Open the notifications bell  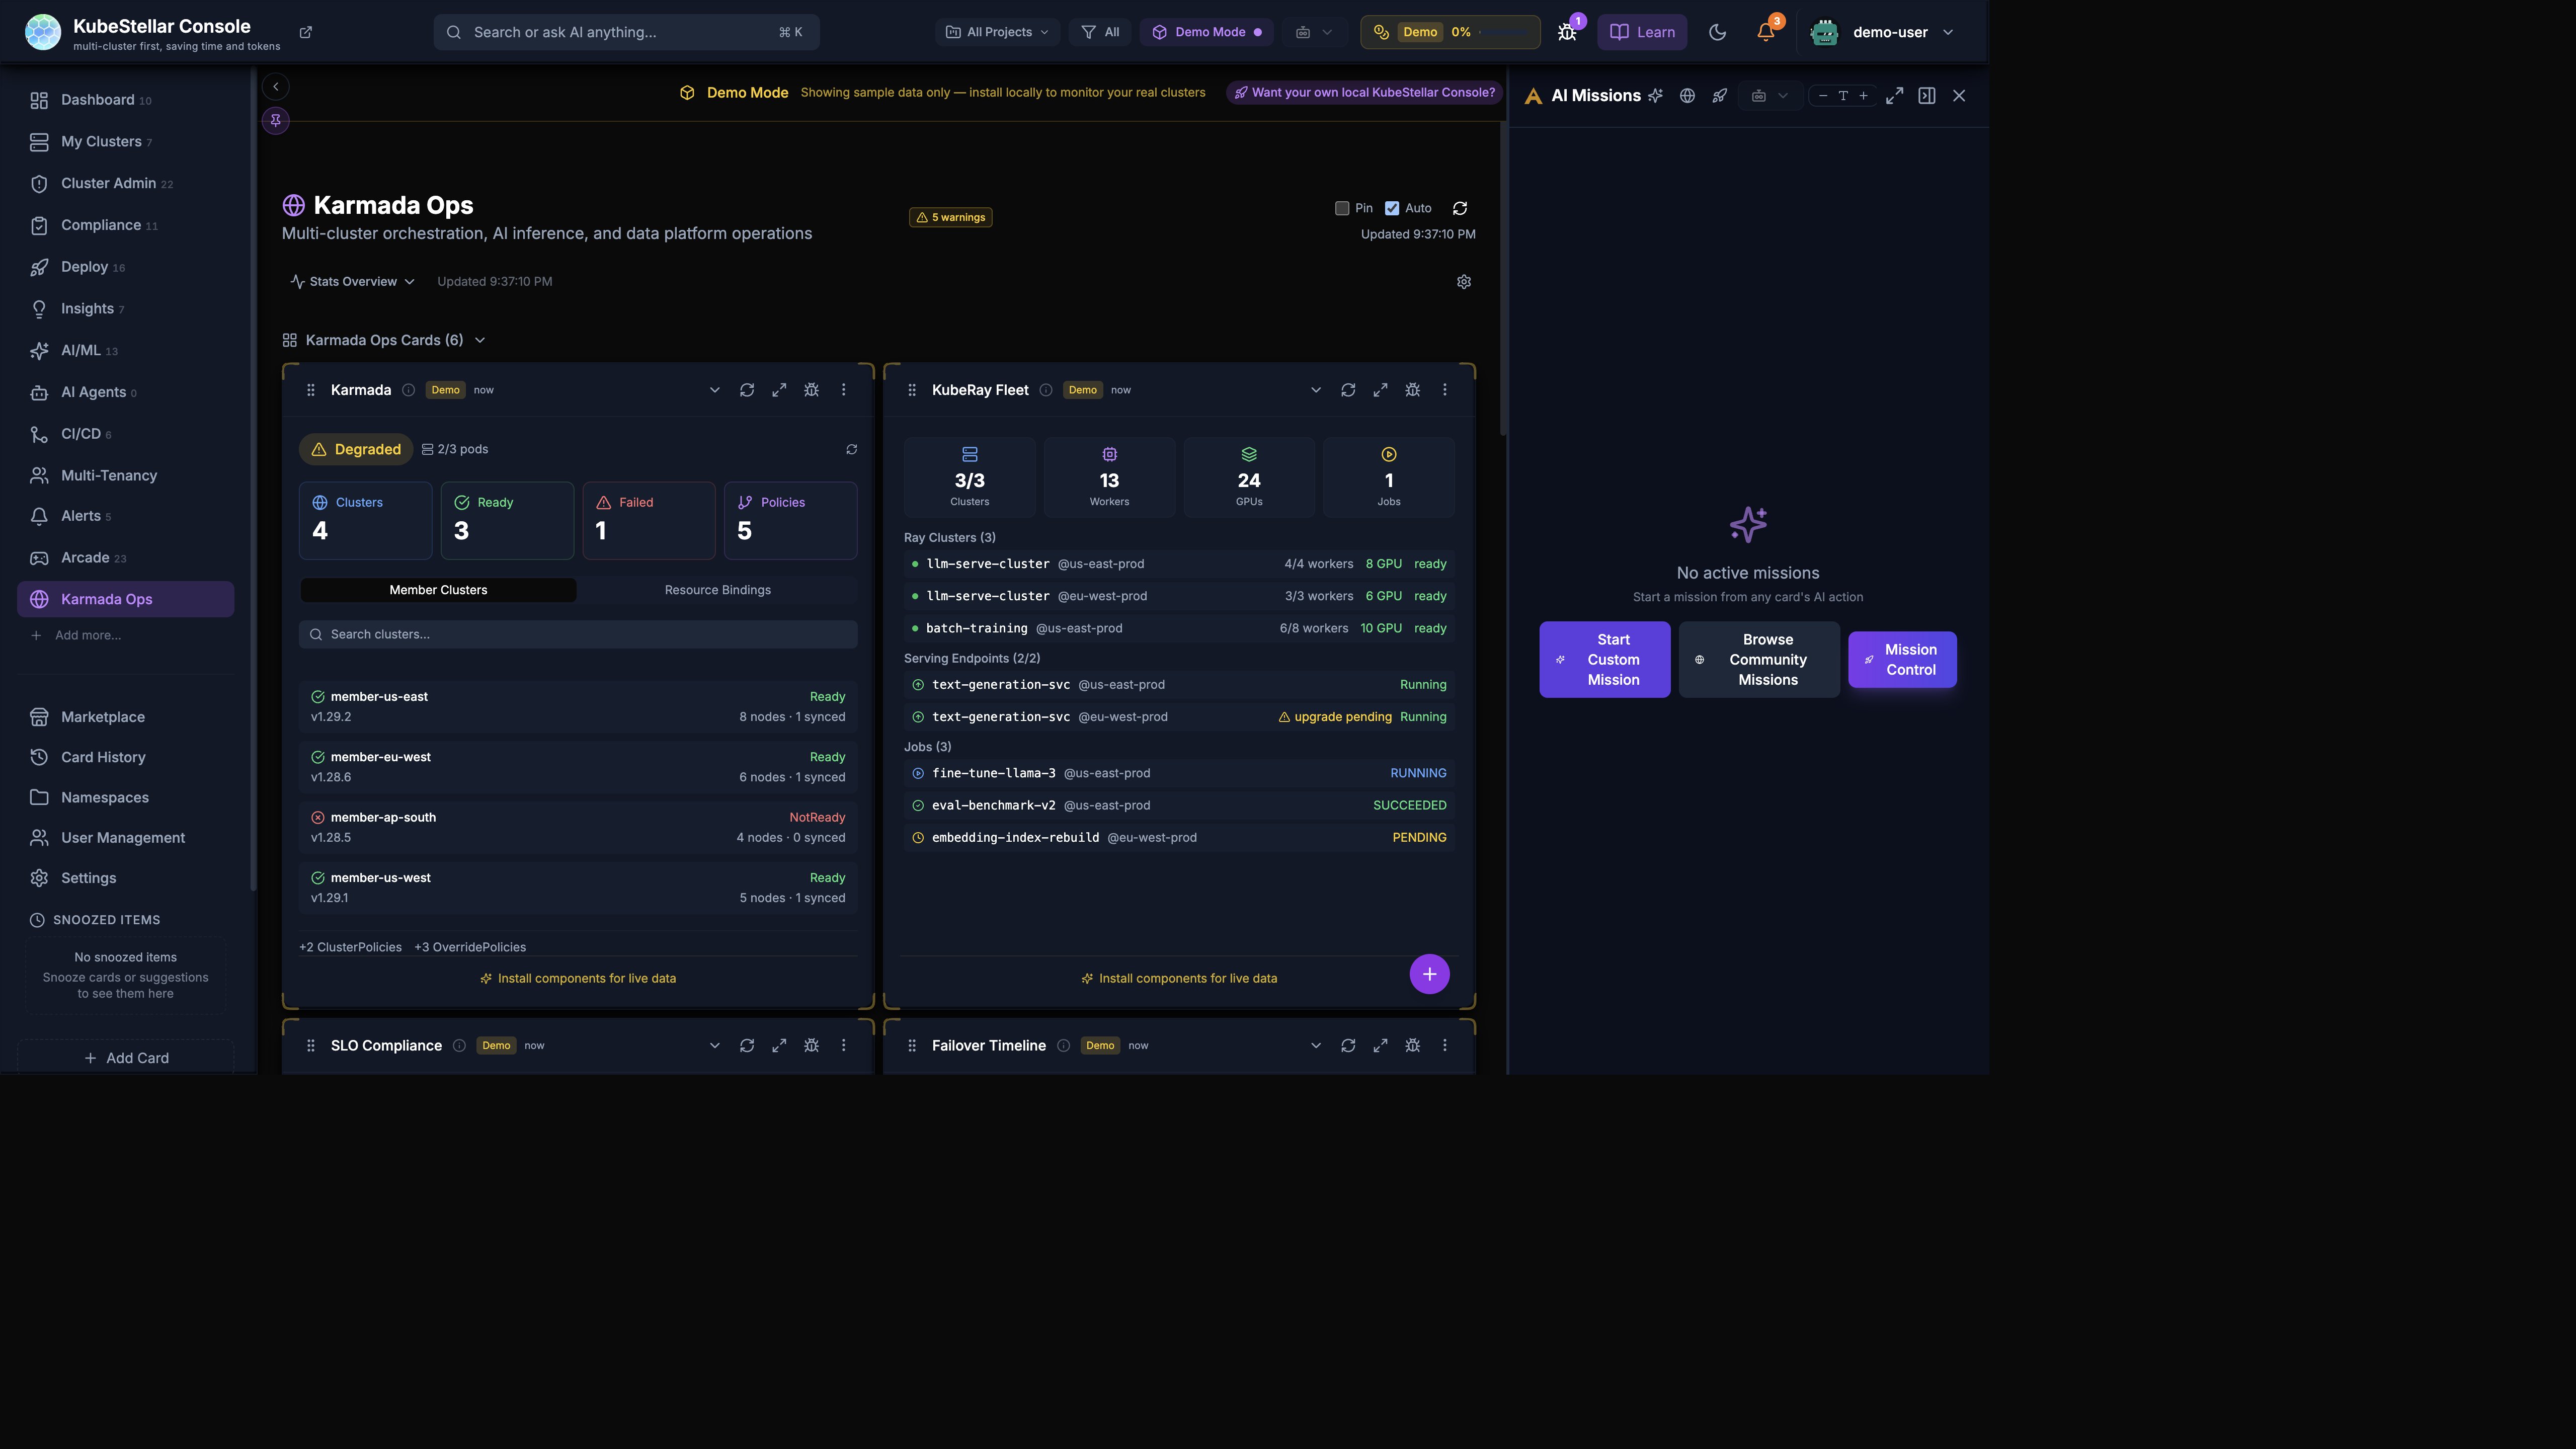[x=1765, y=32]
